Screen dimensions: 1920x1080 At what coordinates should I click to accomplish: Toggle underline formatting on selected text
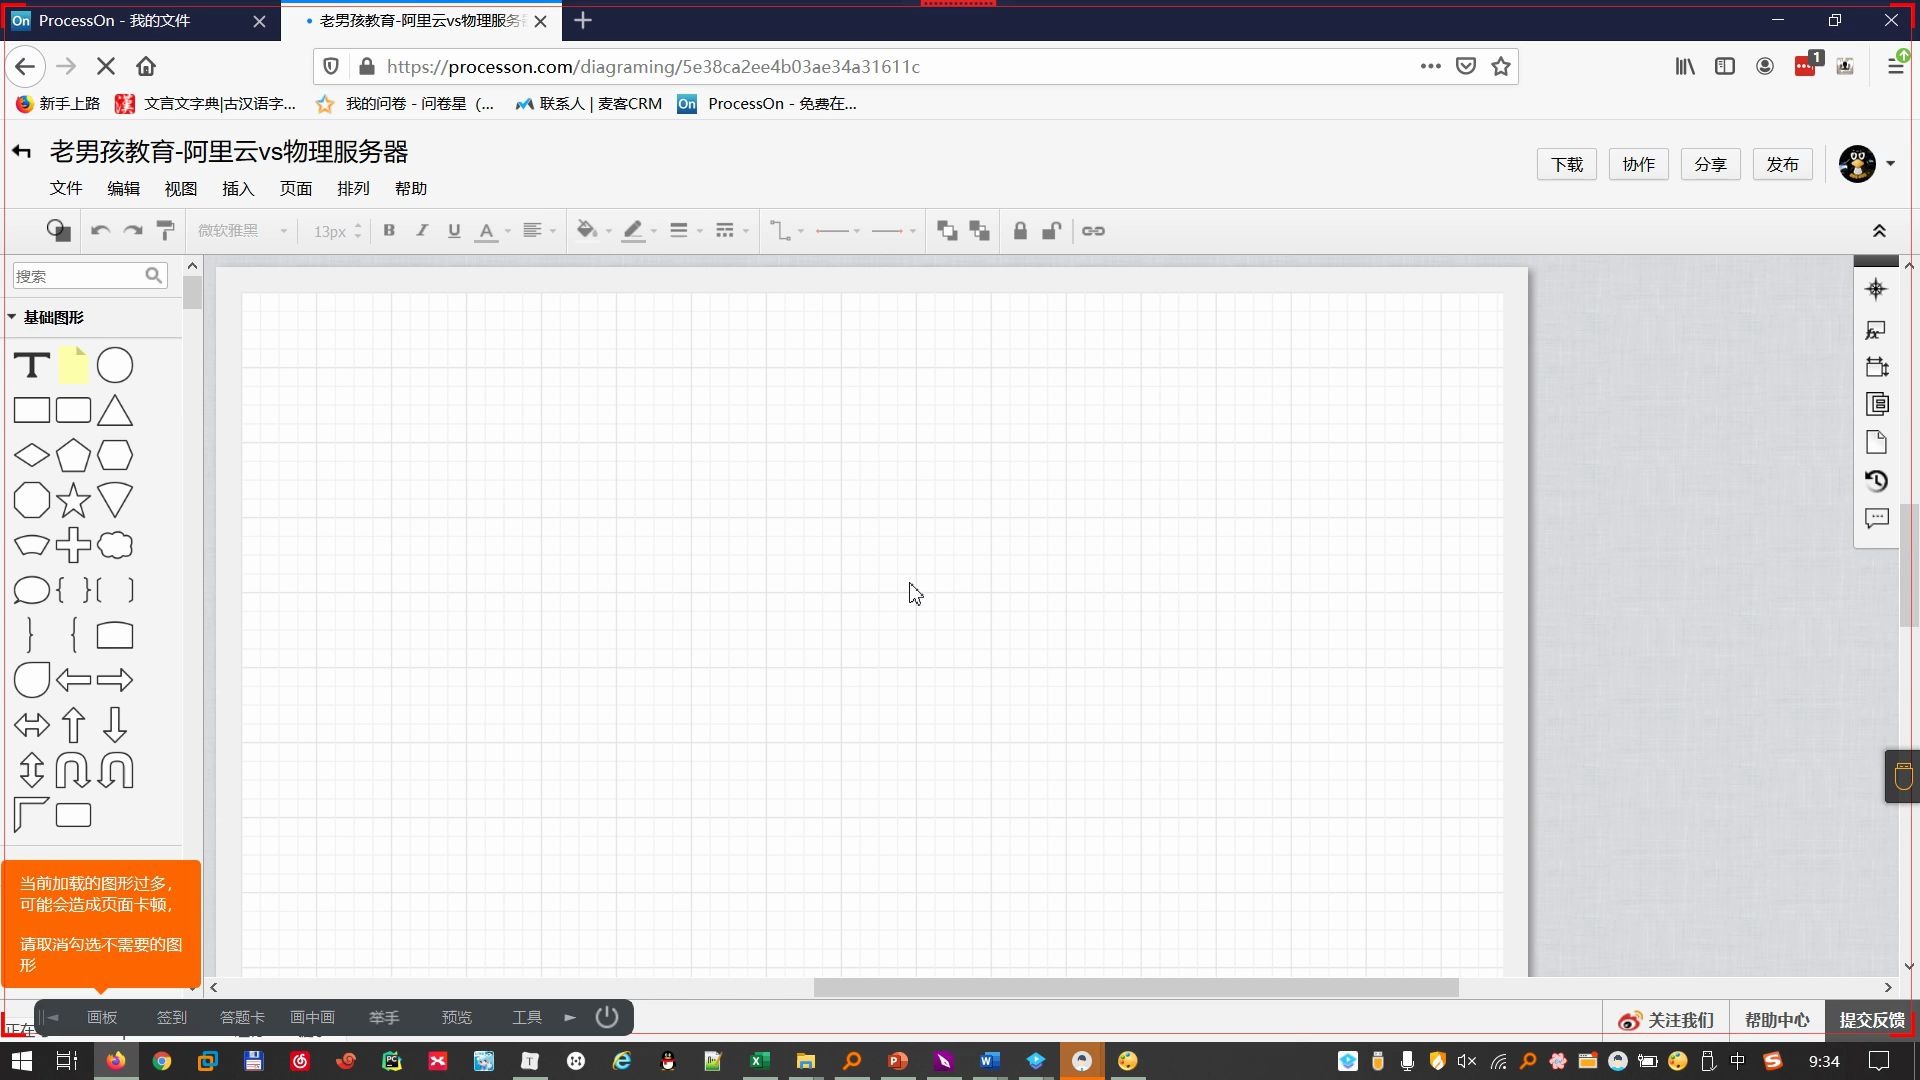click(x=454, y=231)
